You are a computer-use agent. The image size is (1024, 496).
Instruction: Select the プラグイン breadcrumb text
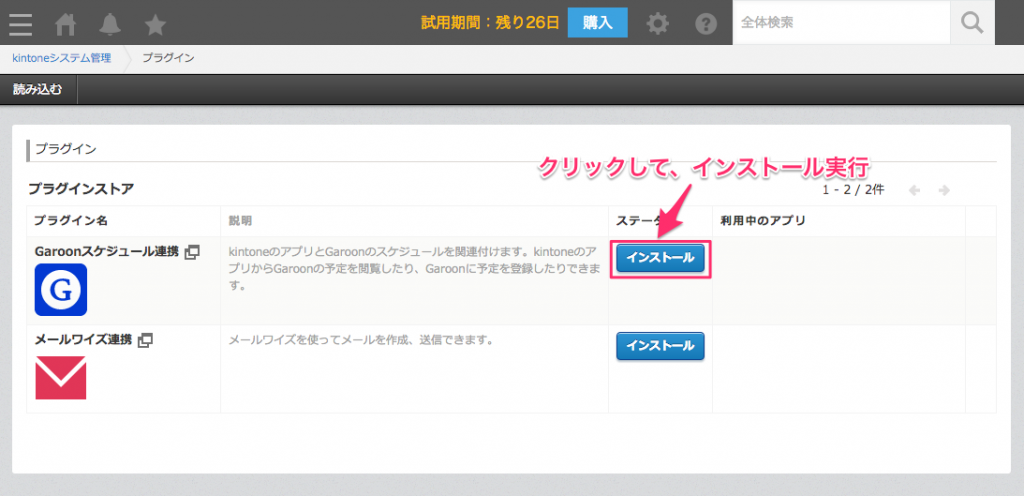(168, 58)
